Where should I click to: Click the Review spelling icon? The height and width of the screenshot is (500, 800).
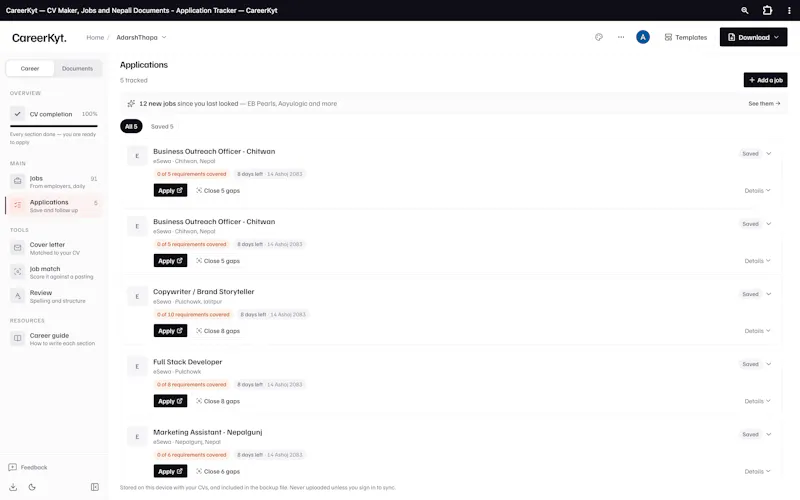pyautogui.click(x=17, y=296)
